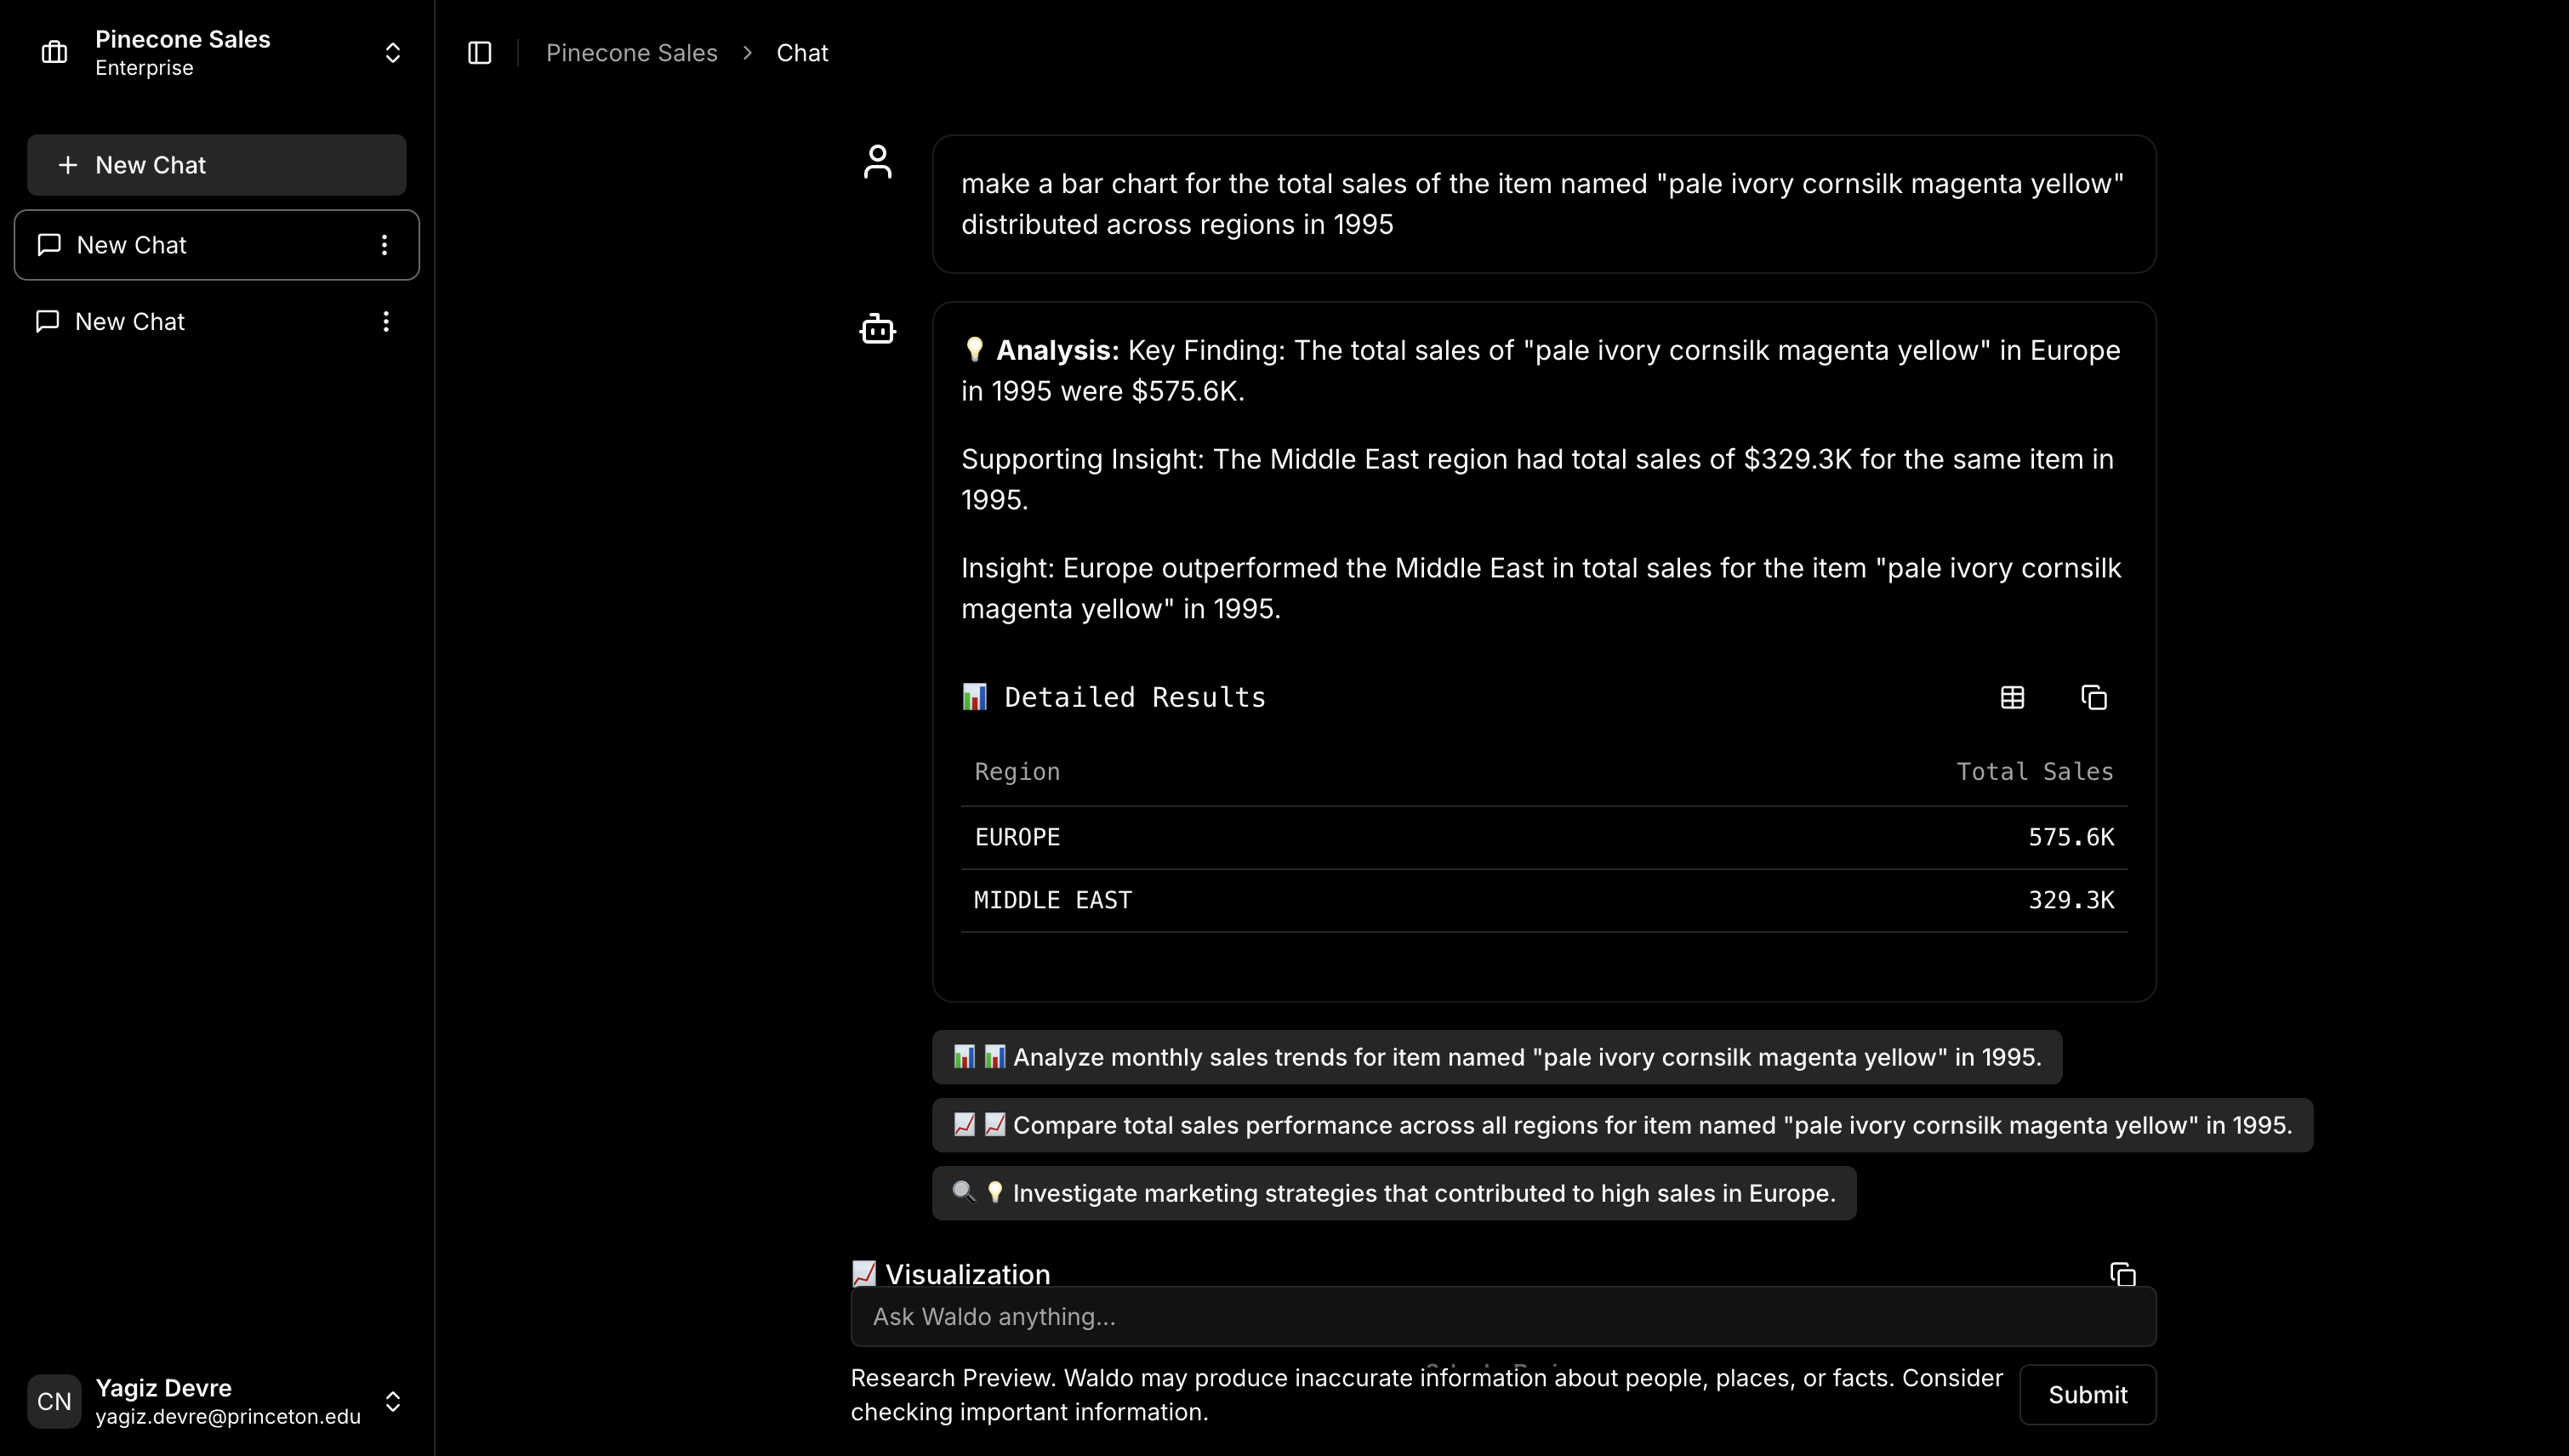Click the user avatar icon beside the message
2569x1456 pixels.
[x=878, y=162]
